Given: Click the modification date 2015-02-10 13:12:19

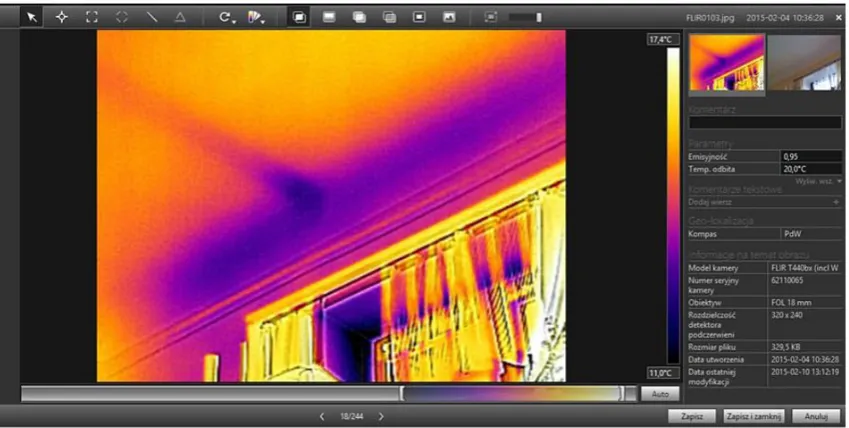Looking at the screenshot, I should click(805, 372).
